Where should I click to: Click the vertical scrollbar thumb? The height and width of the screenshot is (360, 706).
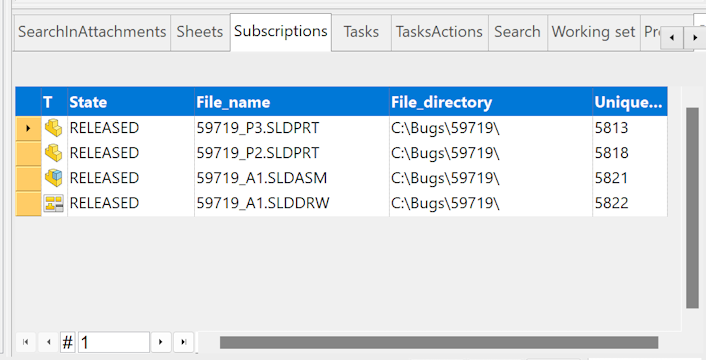tap(692, 208)
